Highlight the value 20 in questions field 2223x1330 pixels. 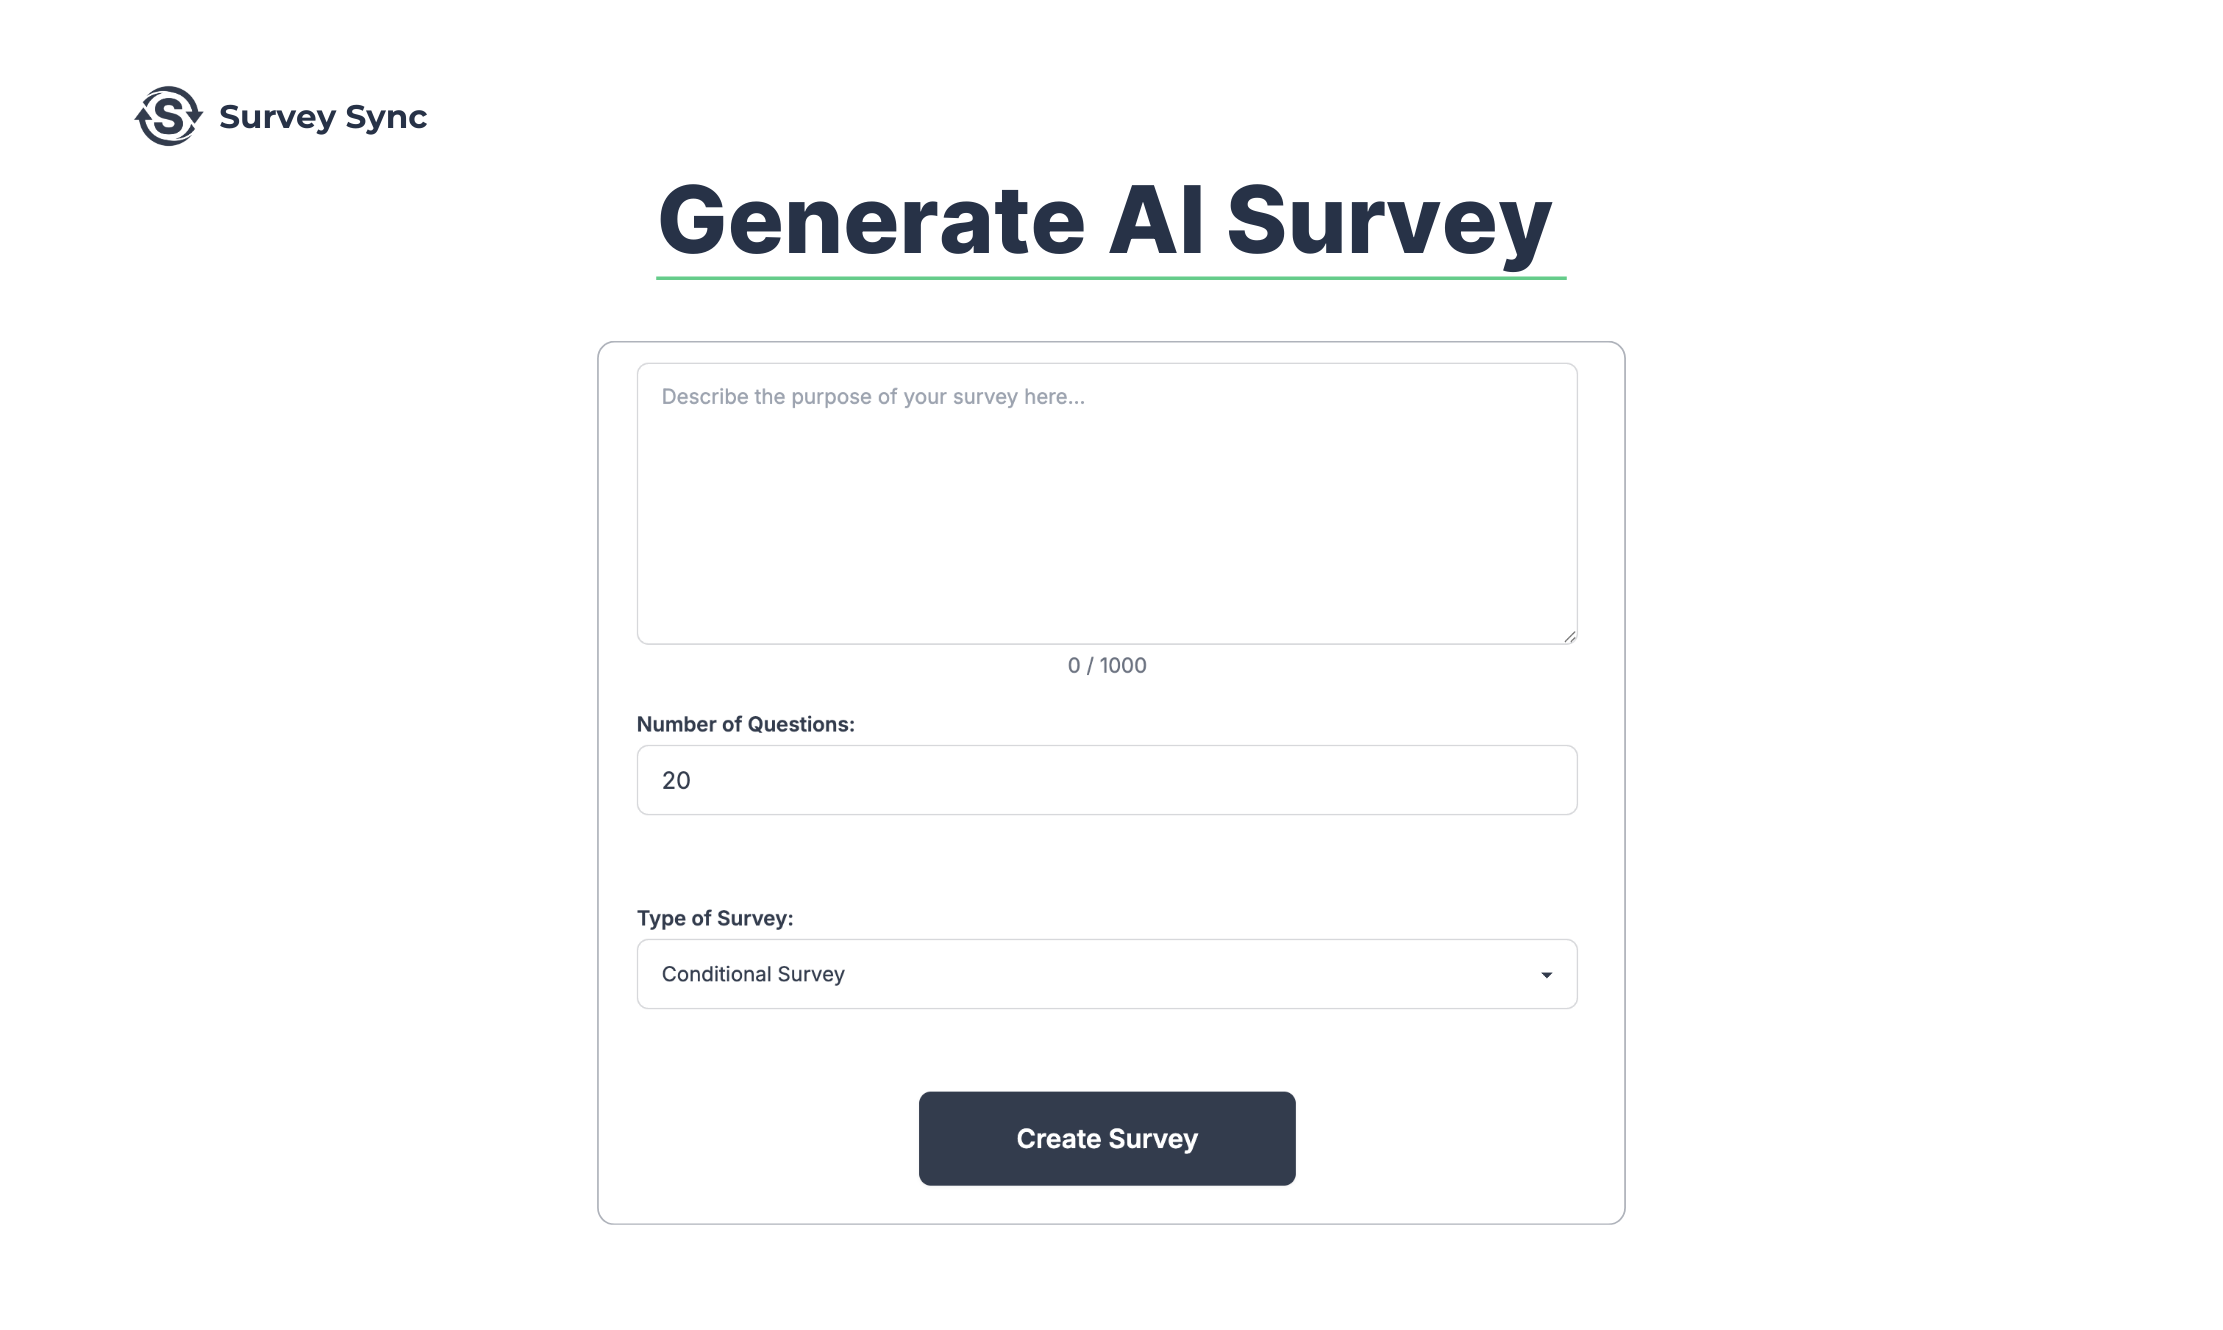pos(677,780)
